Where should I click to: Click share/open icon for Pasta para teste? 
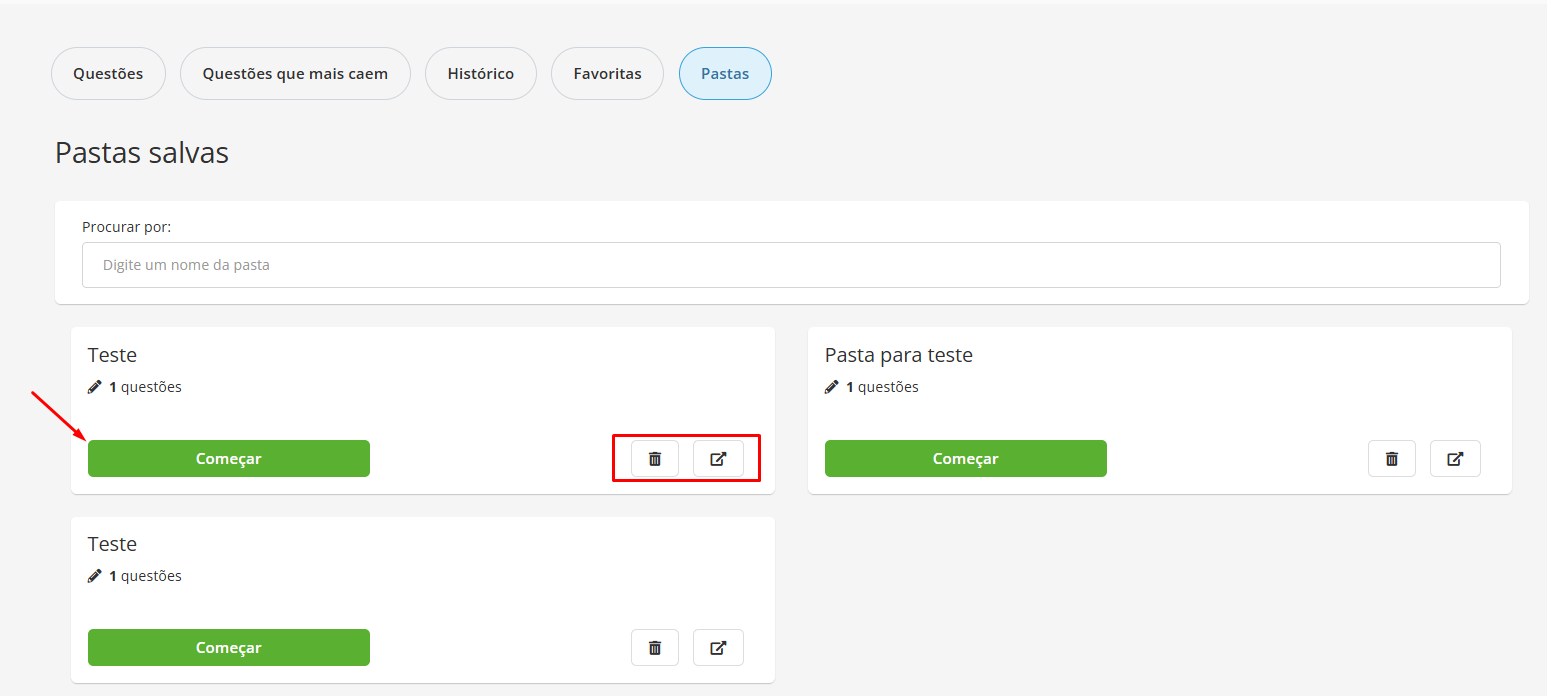1455,459
